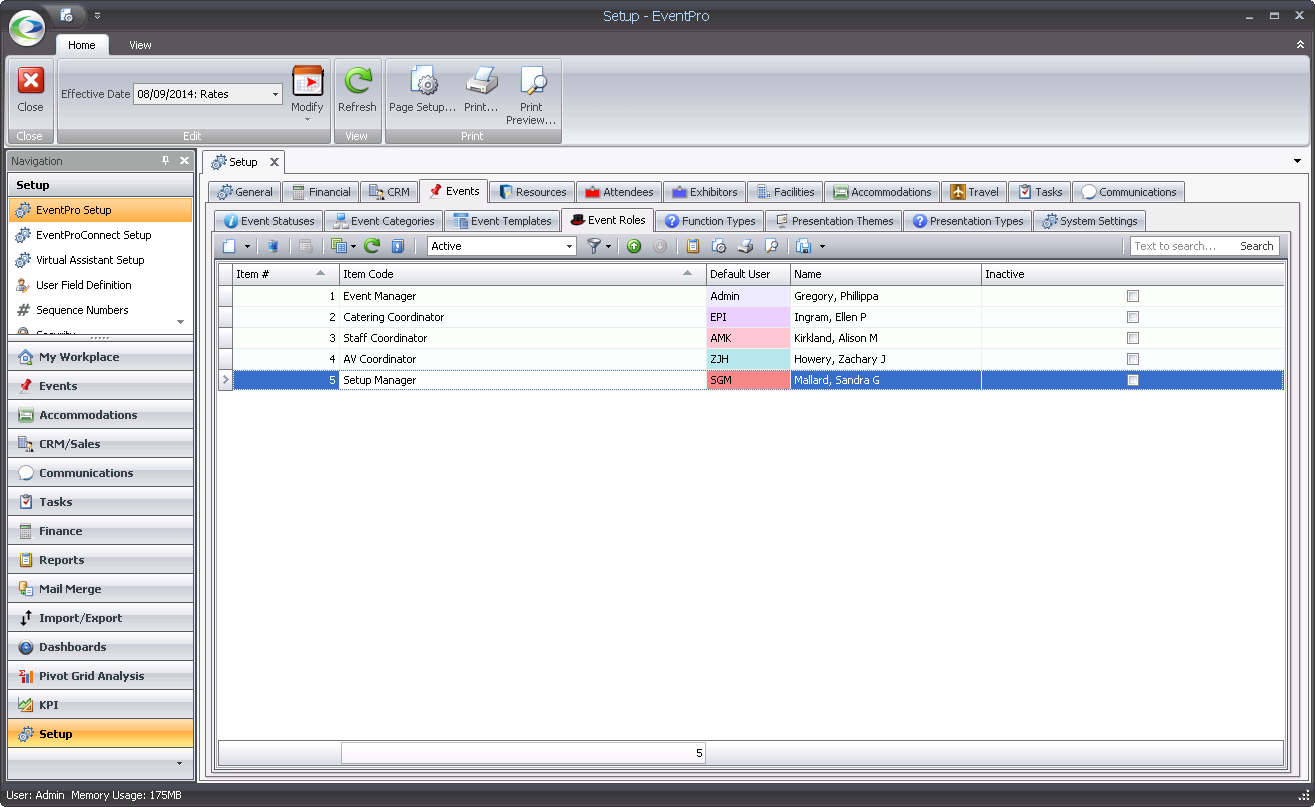
Task: Open CRM/Sales navigation group
Action: click(x=101, y=444)
